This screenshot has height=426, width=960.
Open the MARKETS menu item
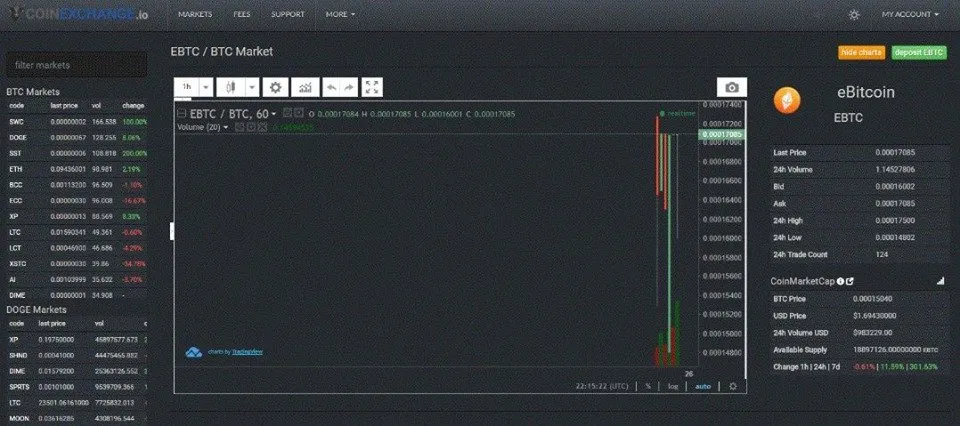[195, 15]
